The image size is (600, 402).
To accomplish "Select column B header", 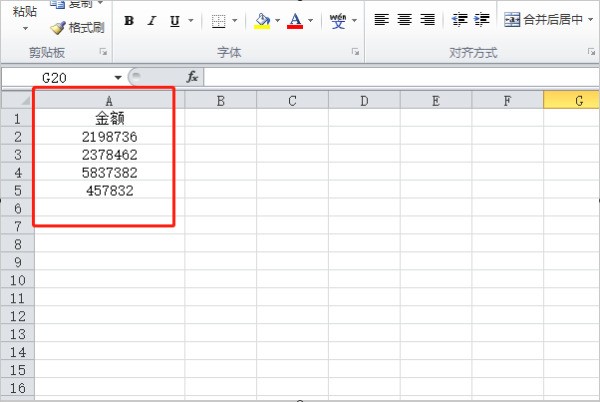I will (219, 100).
